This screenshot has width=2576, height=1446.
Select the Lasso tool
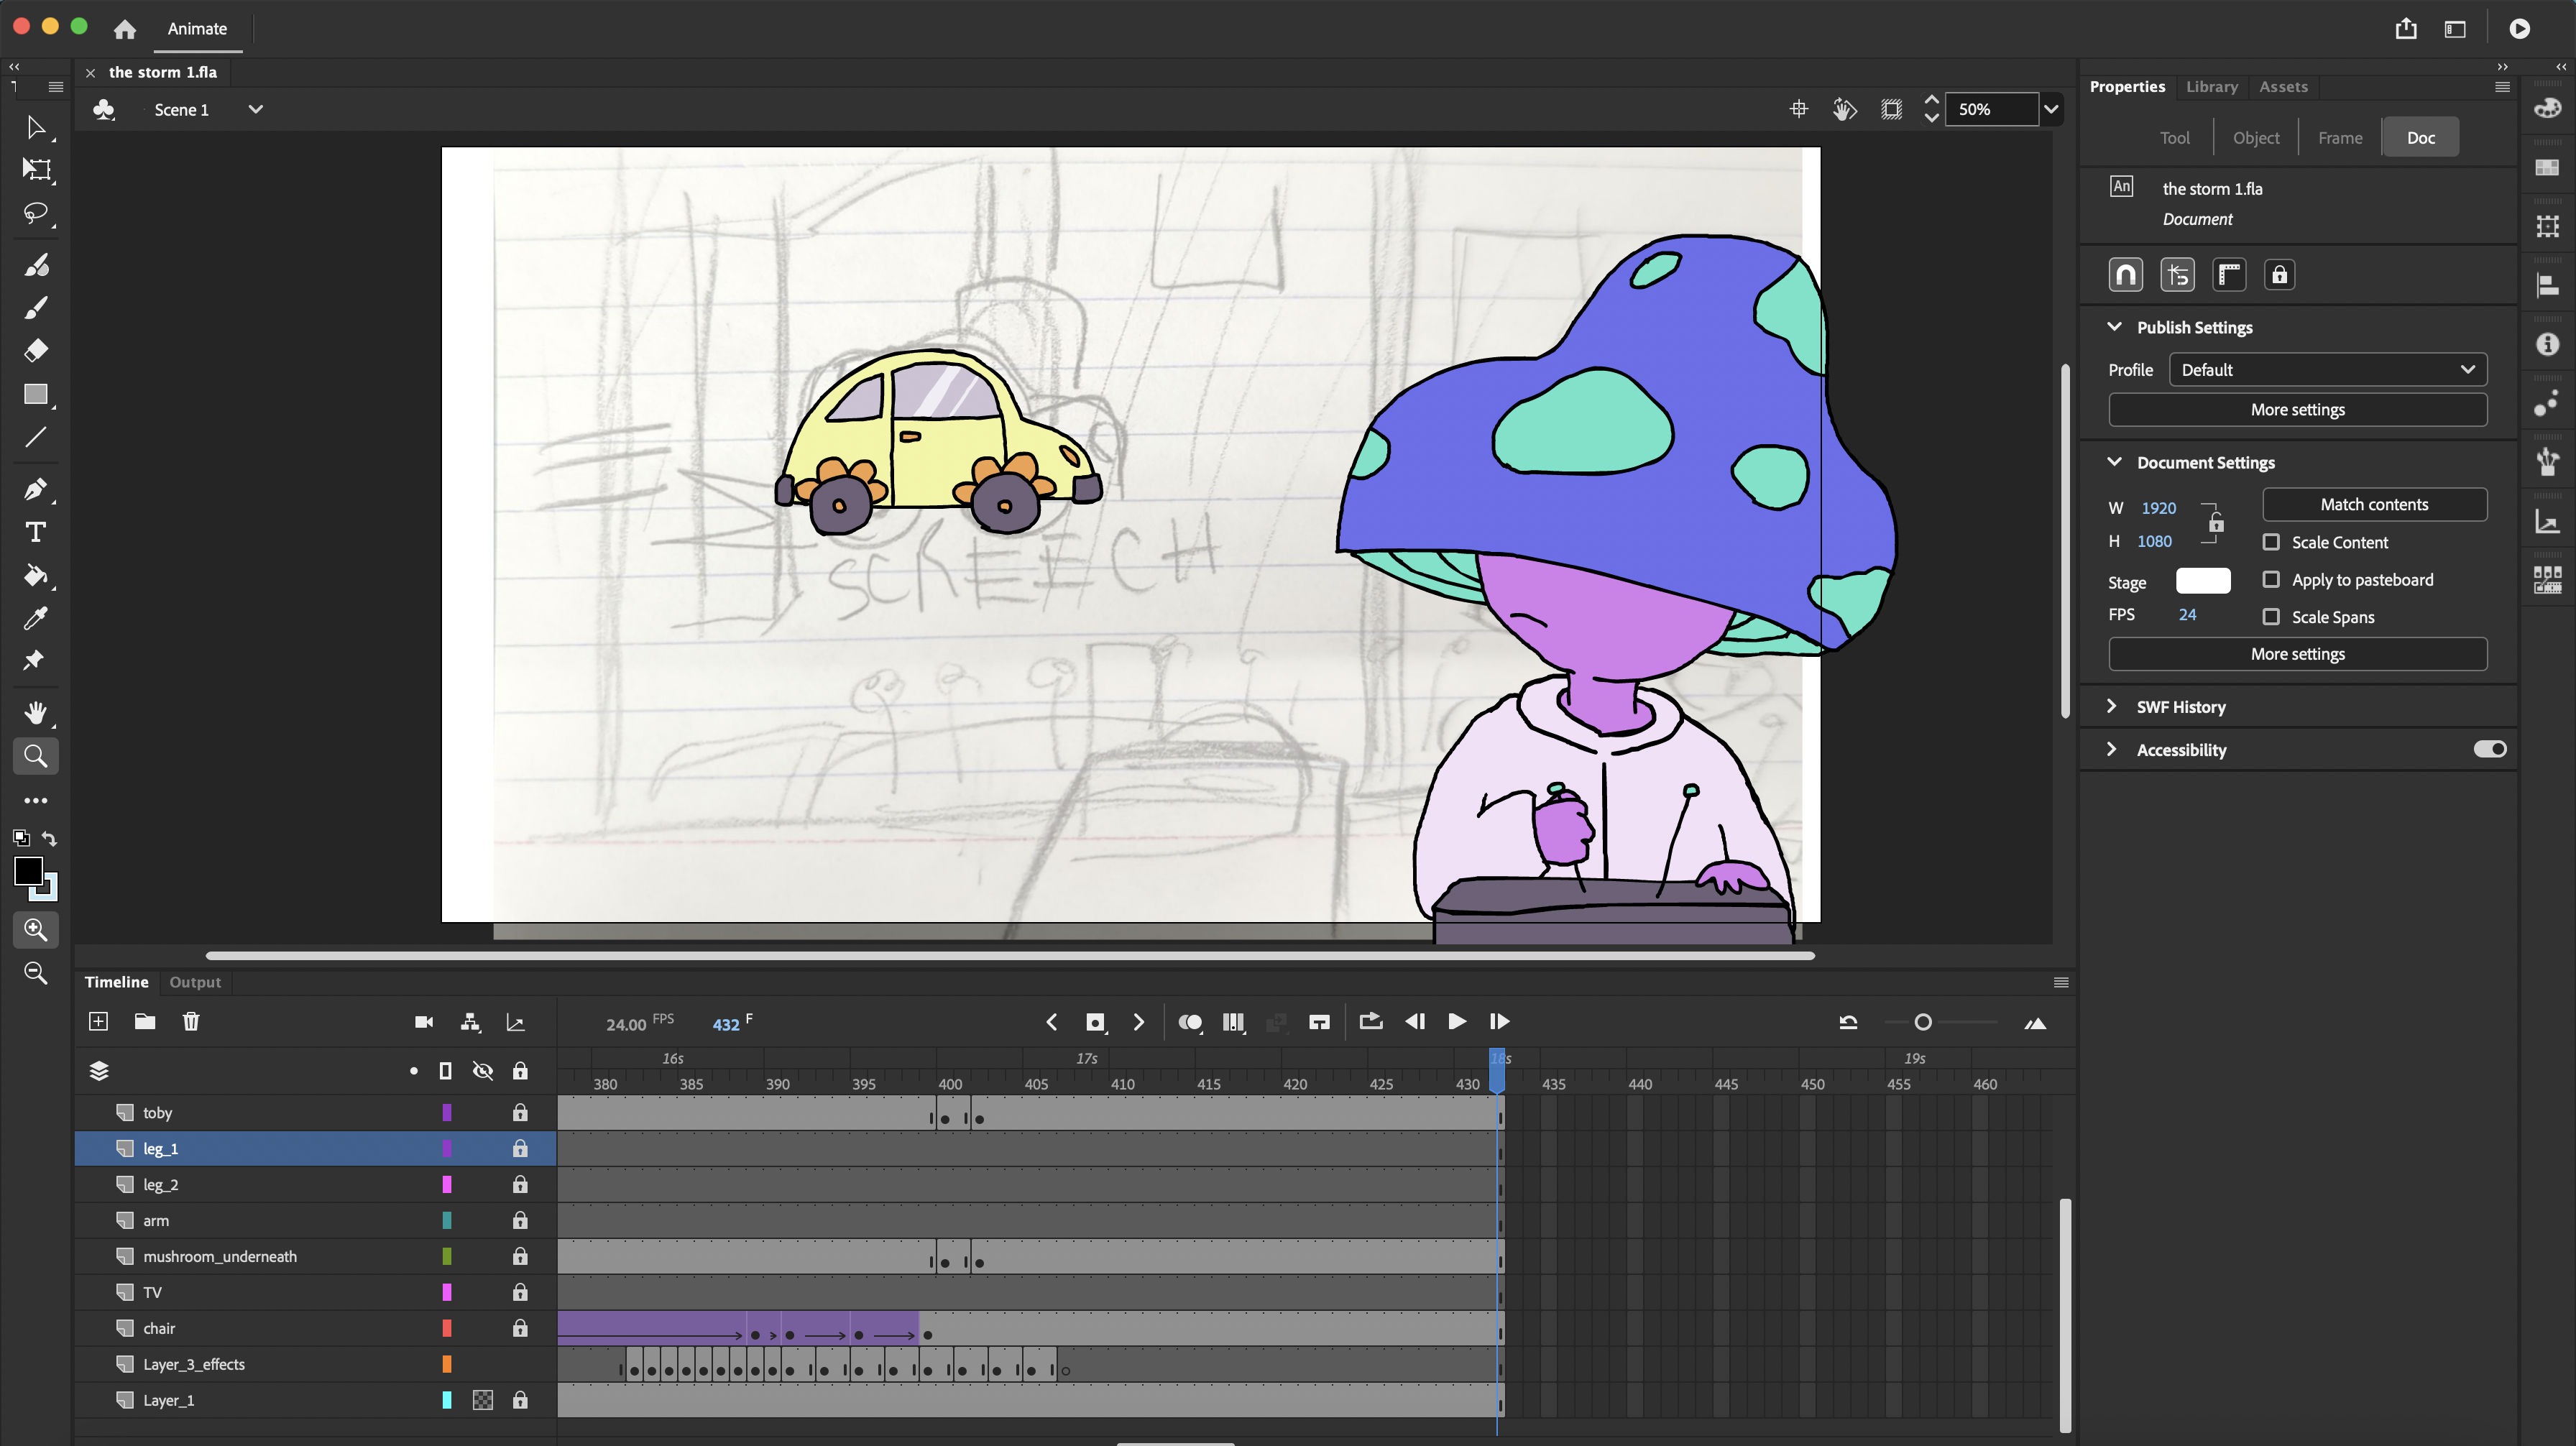point(36,213)
